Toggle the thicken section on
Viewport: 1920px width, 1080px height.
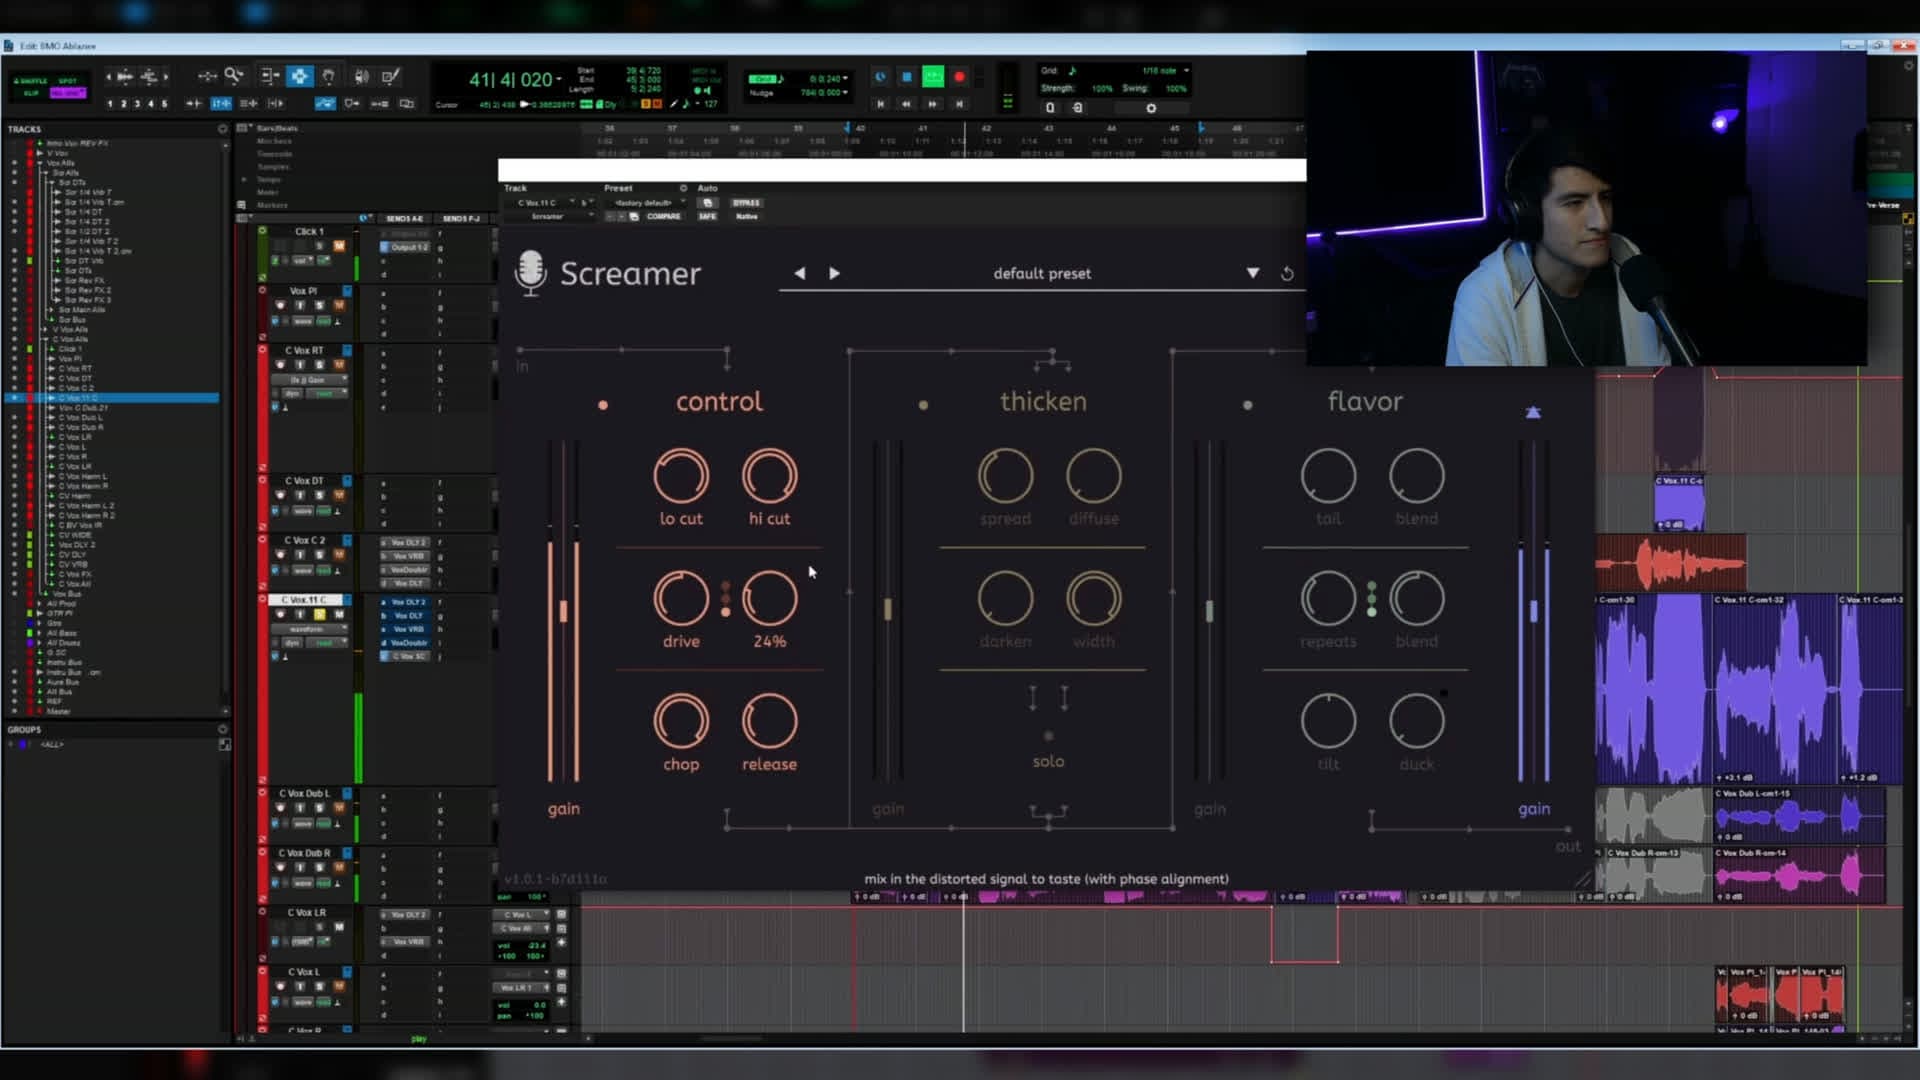923,405
